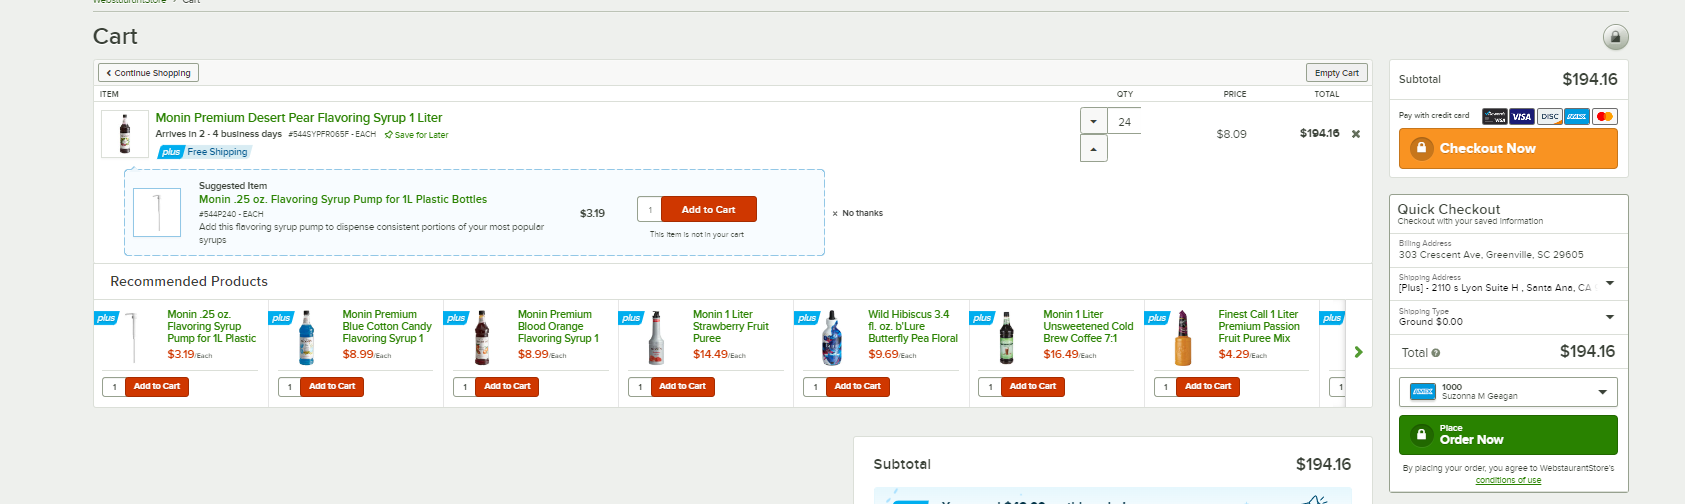
Task: Open the Desert Pear syrup product thumbnail
Action: [x=125, y=133]
